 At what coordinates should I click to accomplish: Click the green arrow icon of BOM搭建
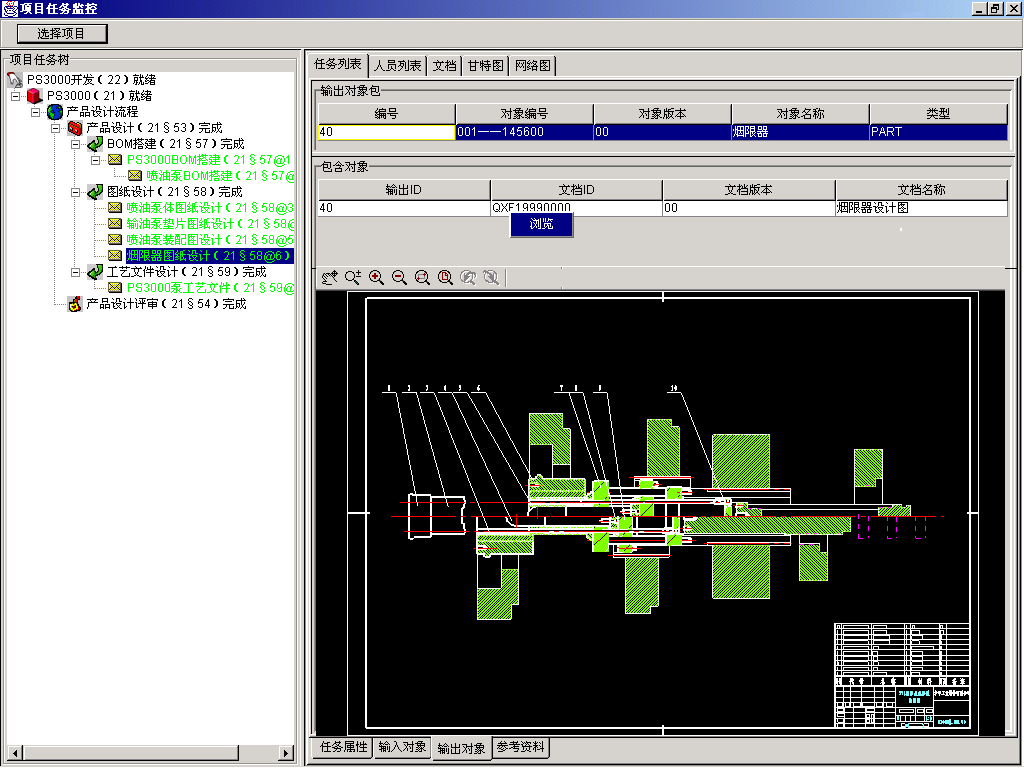pyautogui.click(x=95, y=144)
